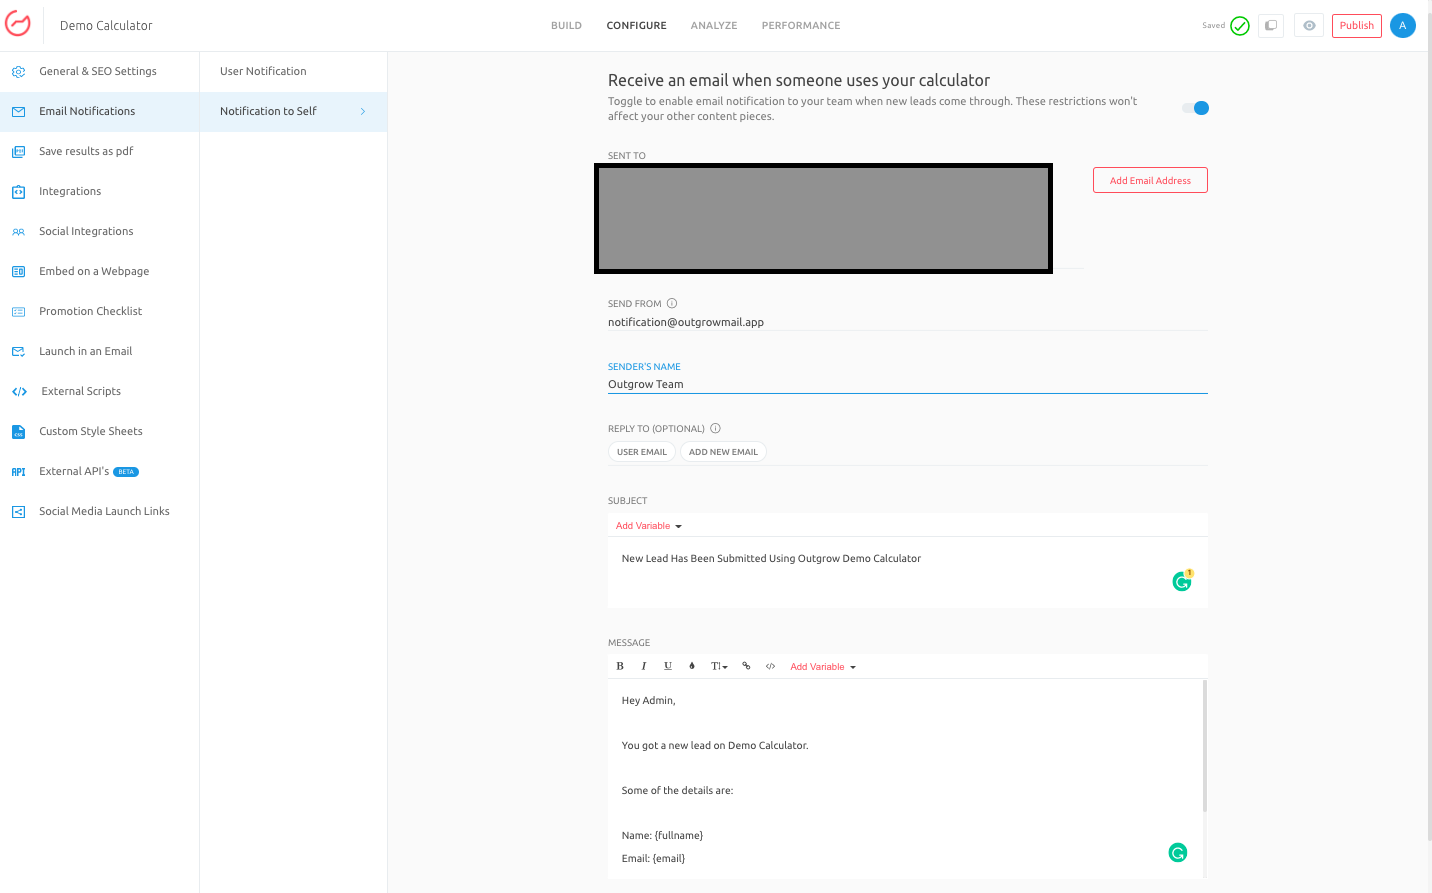
Task: Click the External Scripts code icon
Action: (x=19, y=392)
